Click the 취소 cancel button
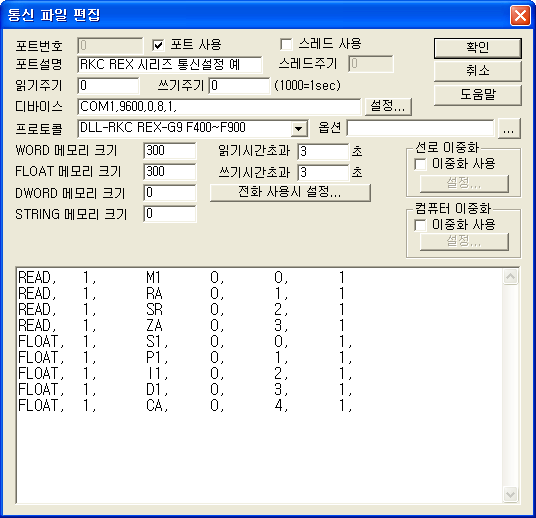Viewport: 536px width, 518px height. 478,71
